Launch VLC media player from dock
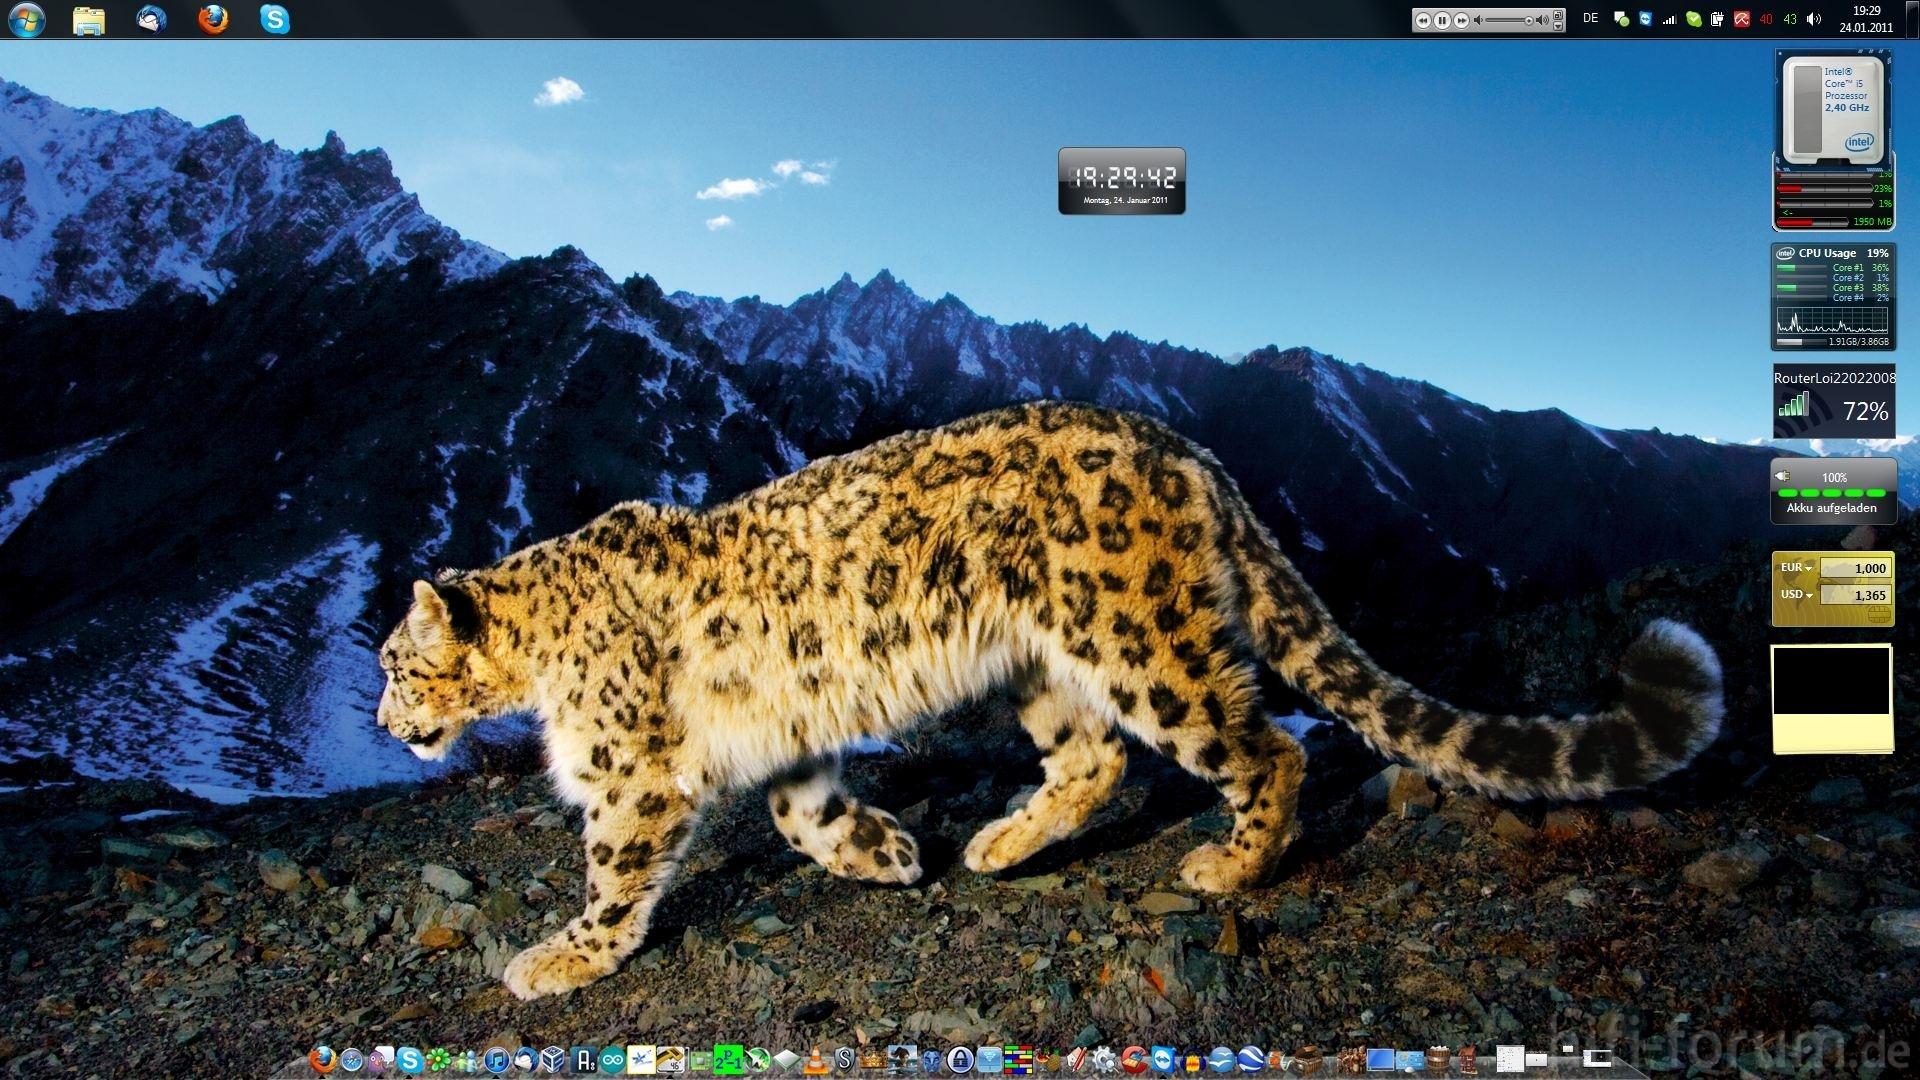This screenshot has width=1920, height=1080. (x=815, y=1061)
